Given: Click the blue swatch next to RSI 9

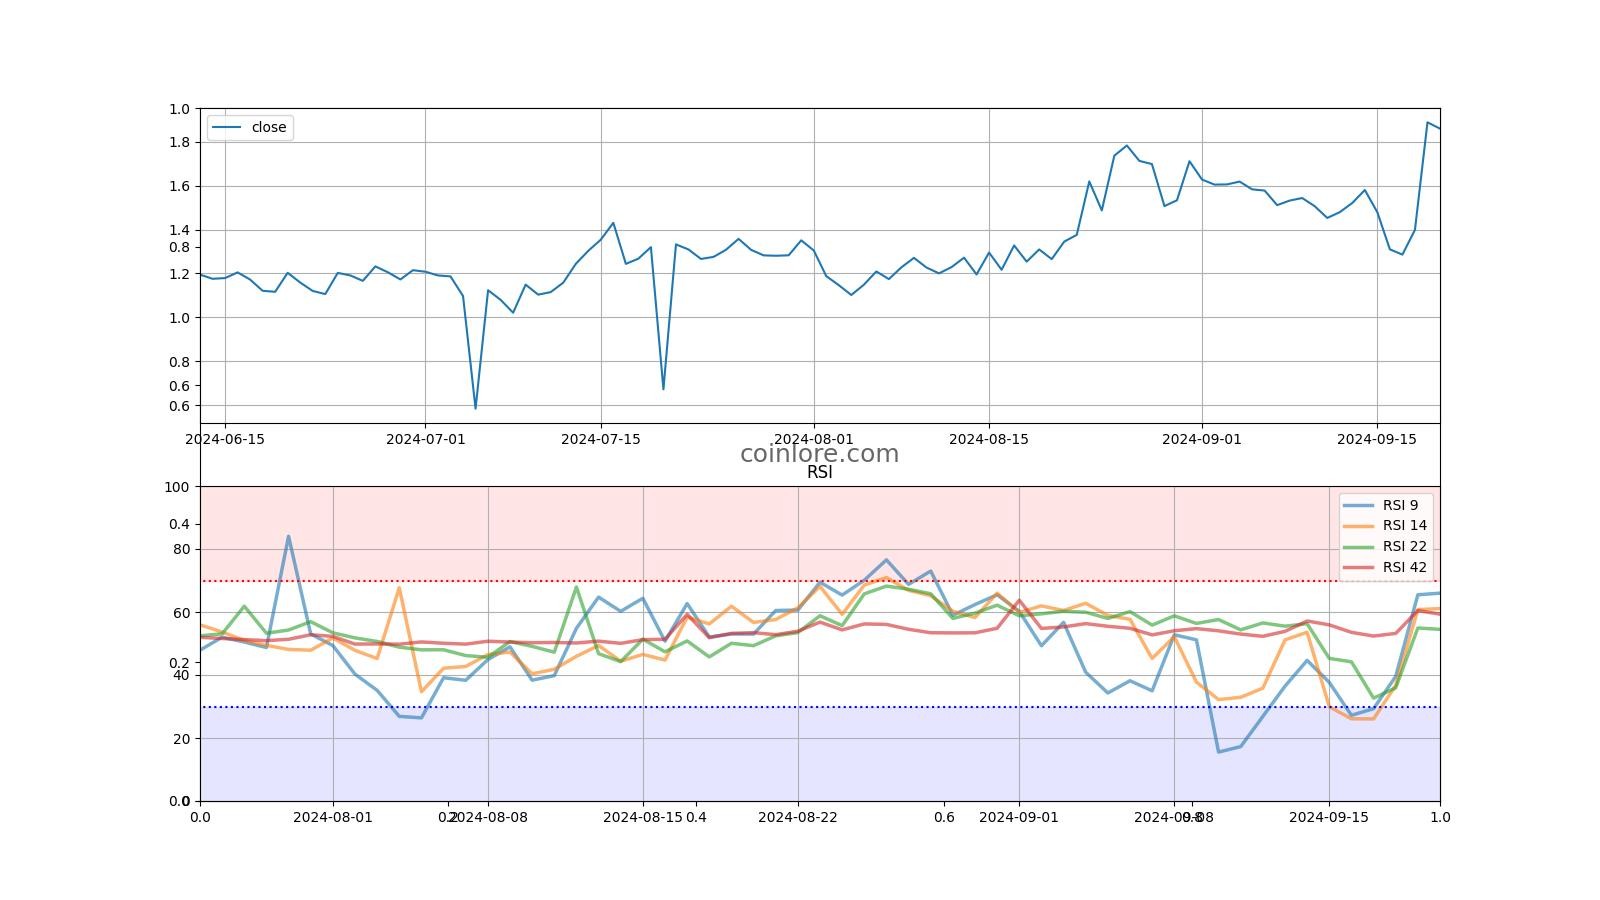Looking at the screenshot, I should [1359, 505].
